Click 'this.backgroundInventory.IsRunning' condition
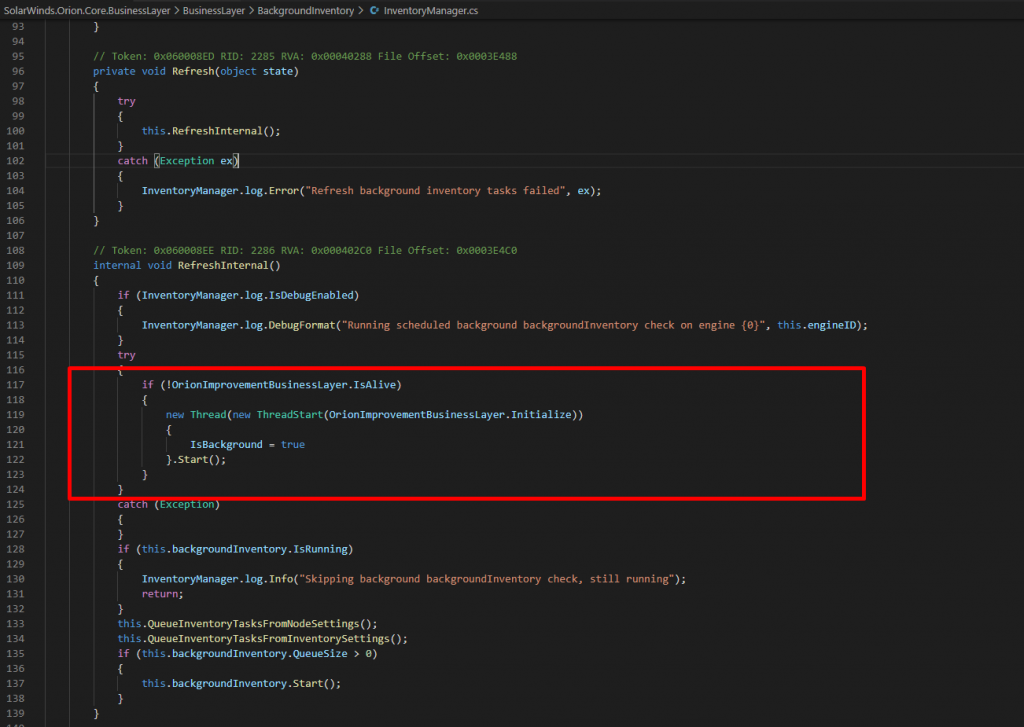 pyautogui.click(x=245, y=549)
